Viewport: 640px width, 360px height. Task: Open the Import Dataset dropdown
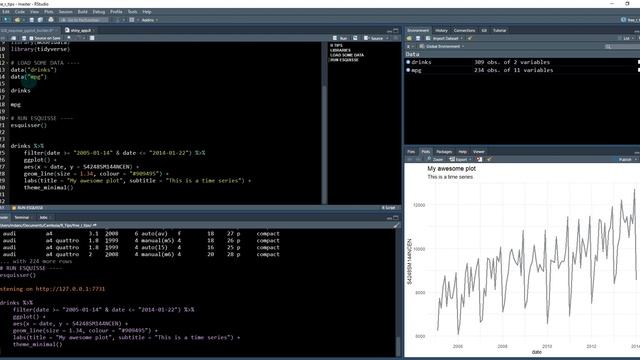[444, 38]
